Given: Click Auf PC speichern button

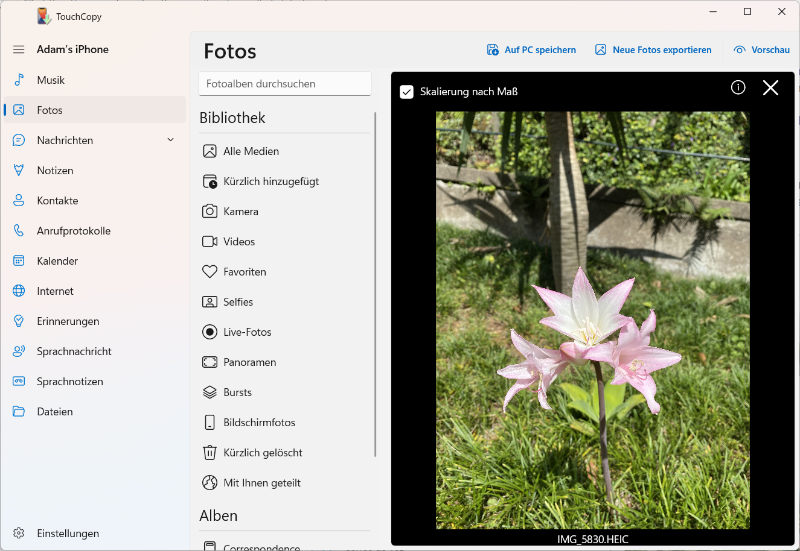Looking at the screenshot, I should pos(531,50).
